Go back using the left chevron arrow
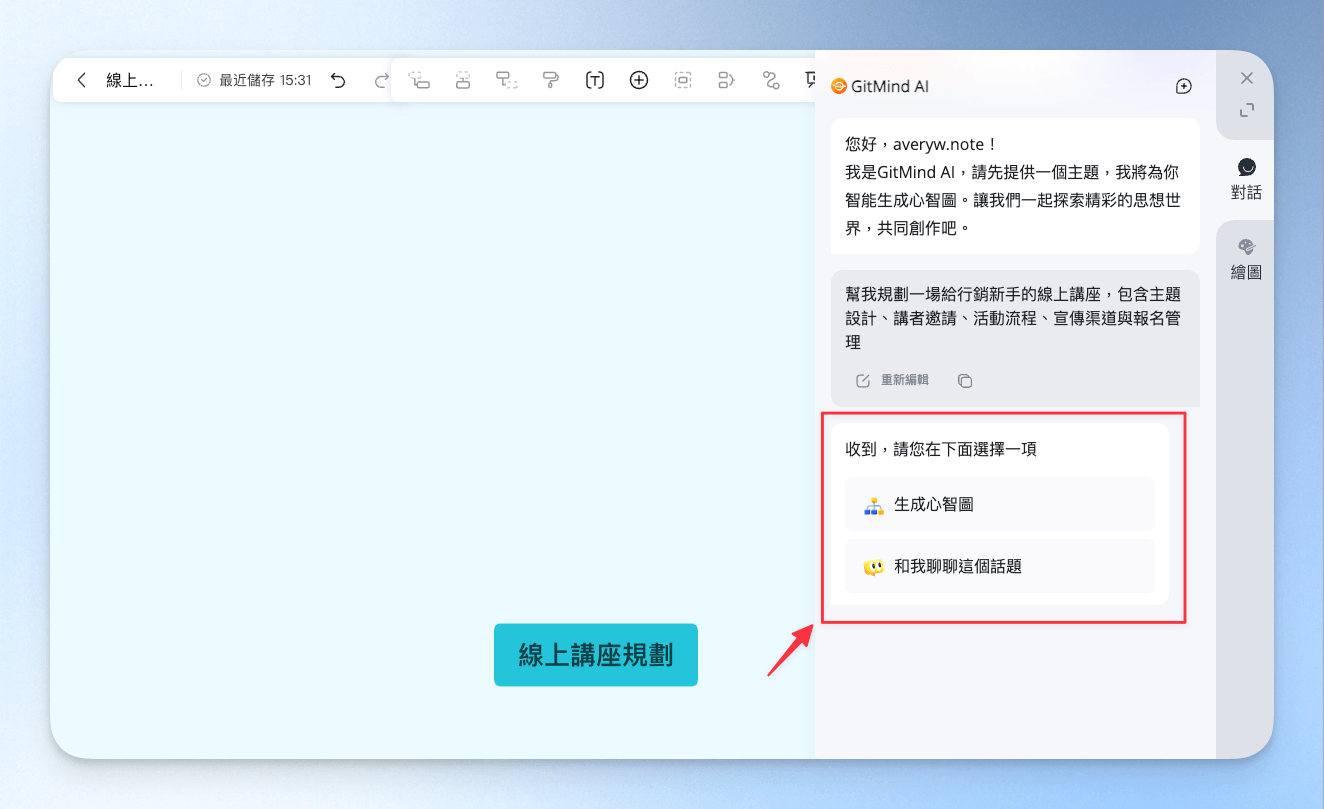The image size is (1324, 809). (82, 80)
